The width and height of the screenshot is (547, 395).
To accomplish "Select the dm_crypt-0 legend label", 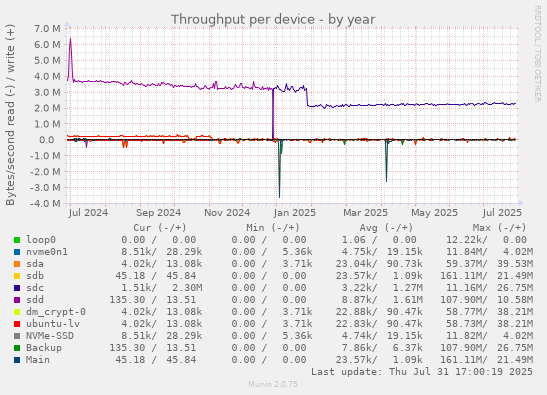I will tap(56, 312).
